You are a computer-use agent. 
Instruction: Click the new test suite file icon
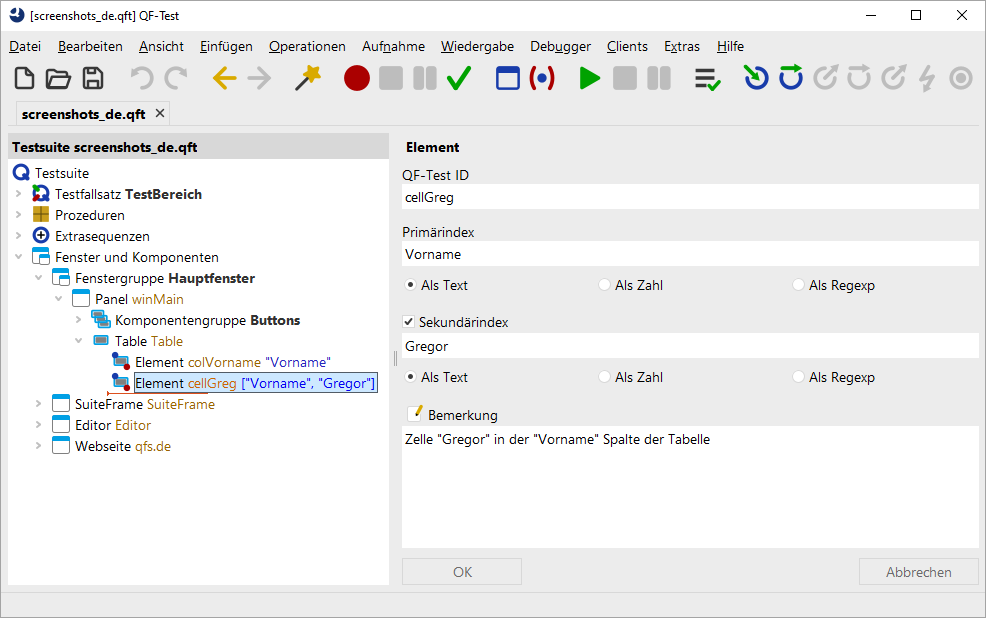pyautogui.click(x=25, y=79)
